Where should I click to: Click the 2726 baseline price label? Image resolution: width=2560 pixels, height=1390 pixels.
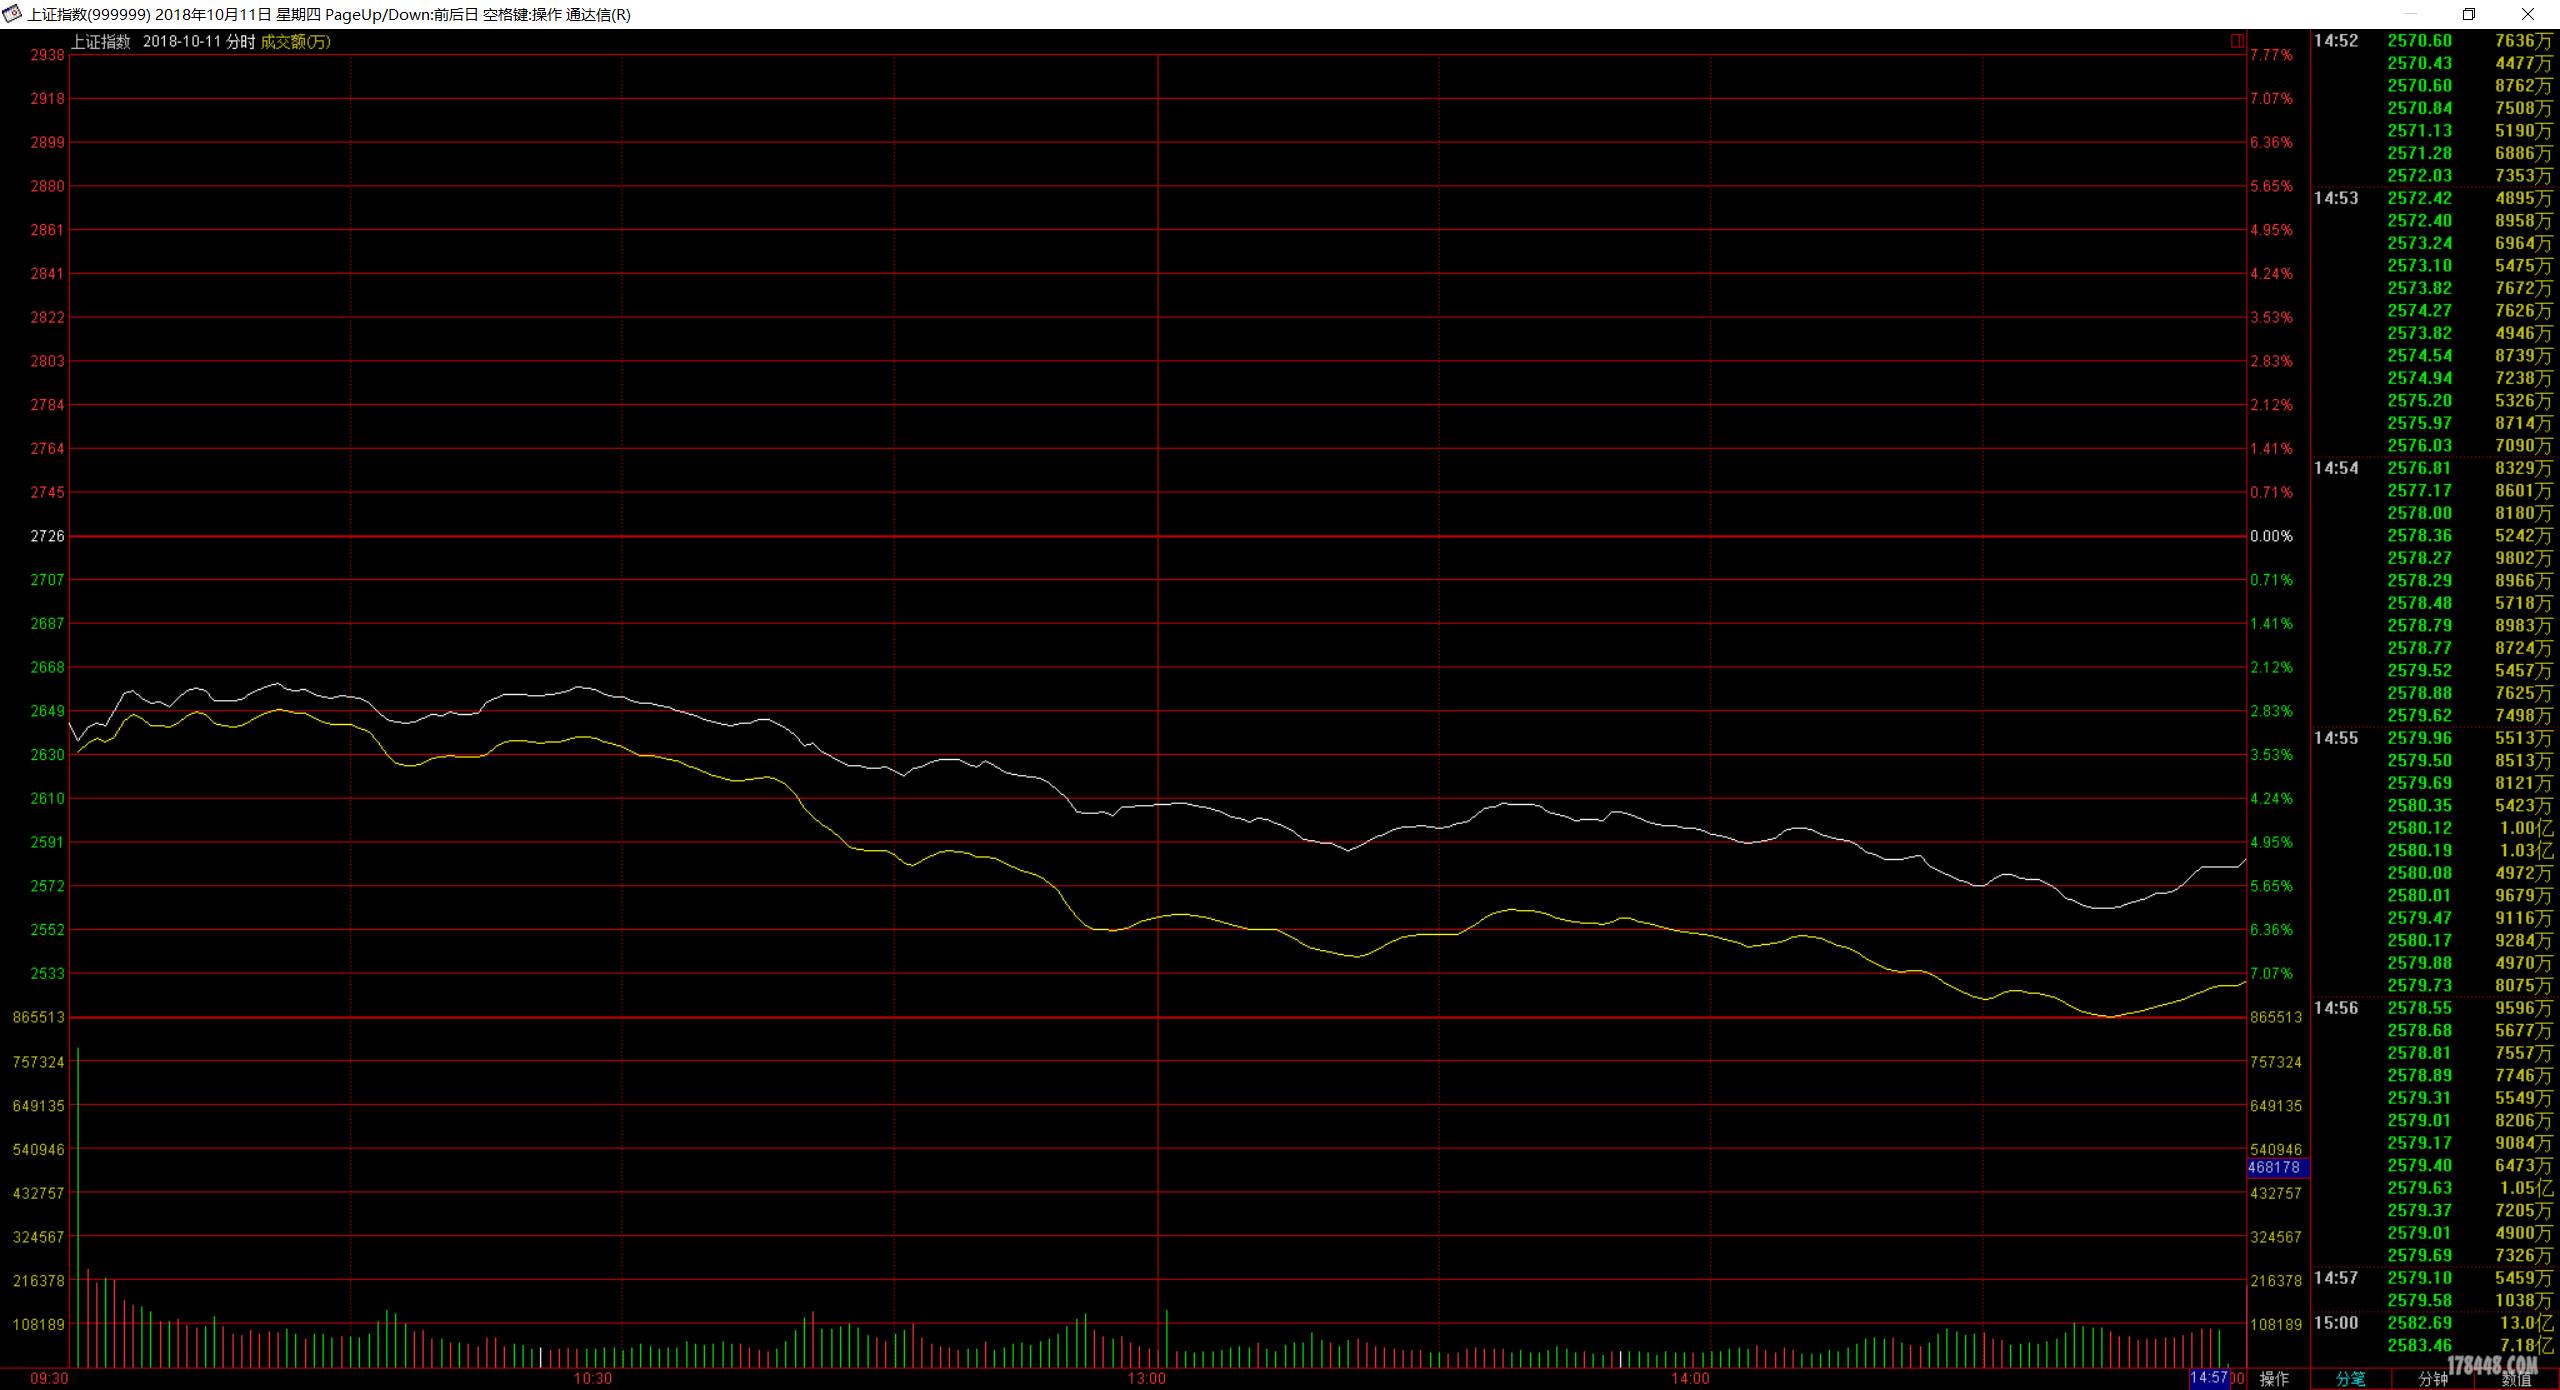(47, 537)
